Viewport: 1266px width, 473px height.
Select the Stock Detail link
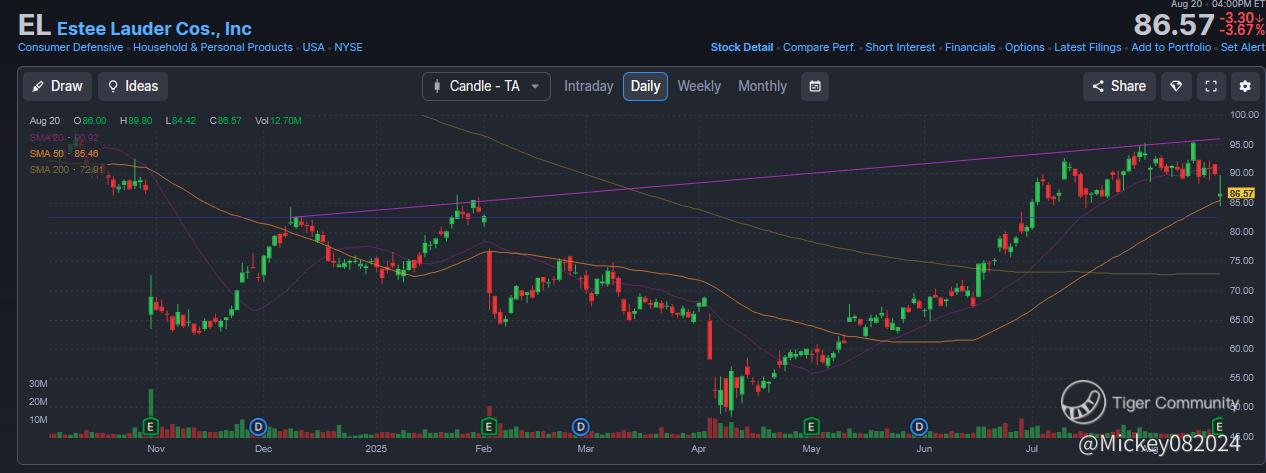tap(742, 47)
